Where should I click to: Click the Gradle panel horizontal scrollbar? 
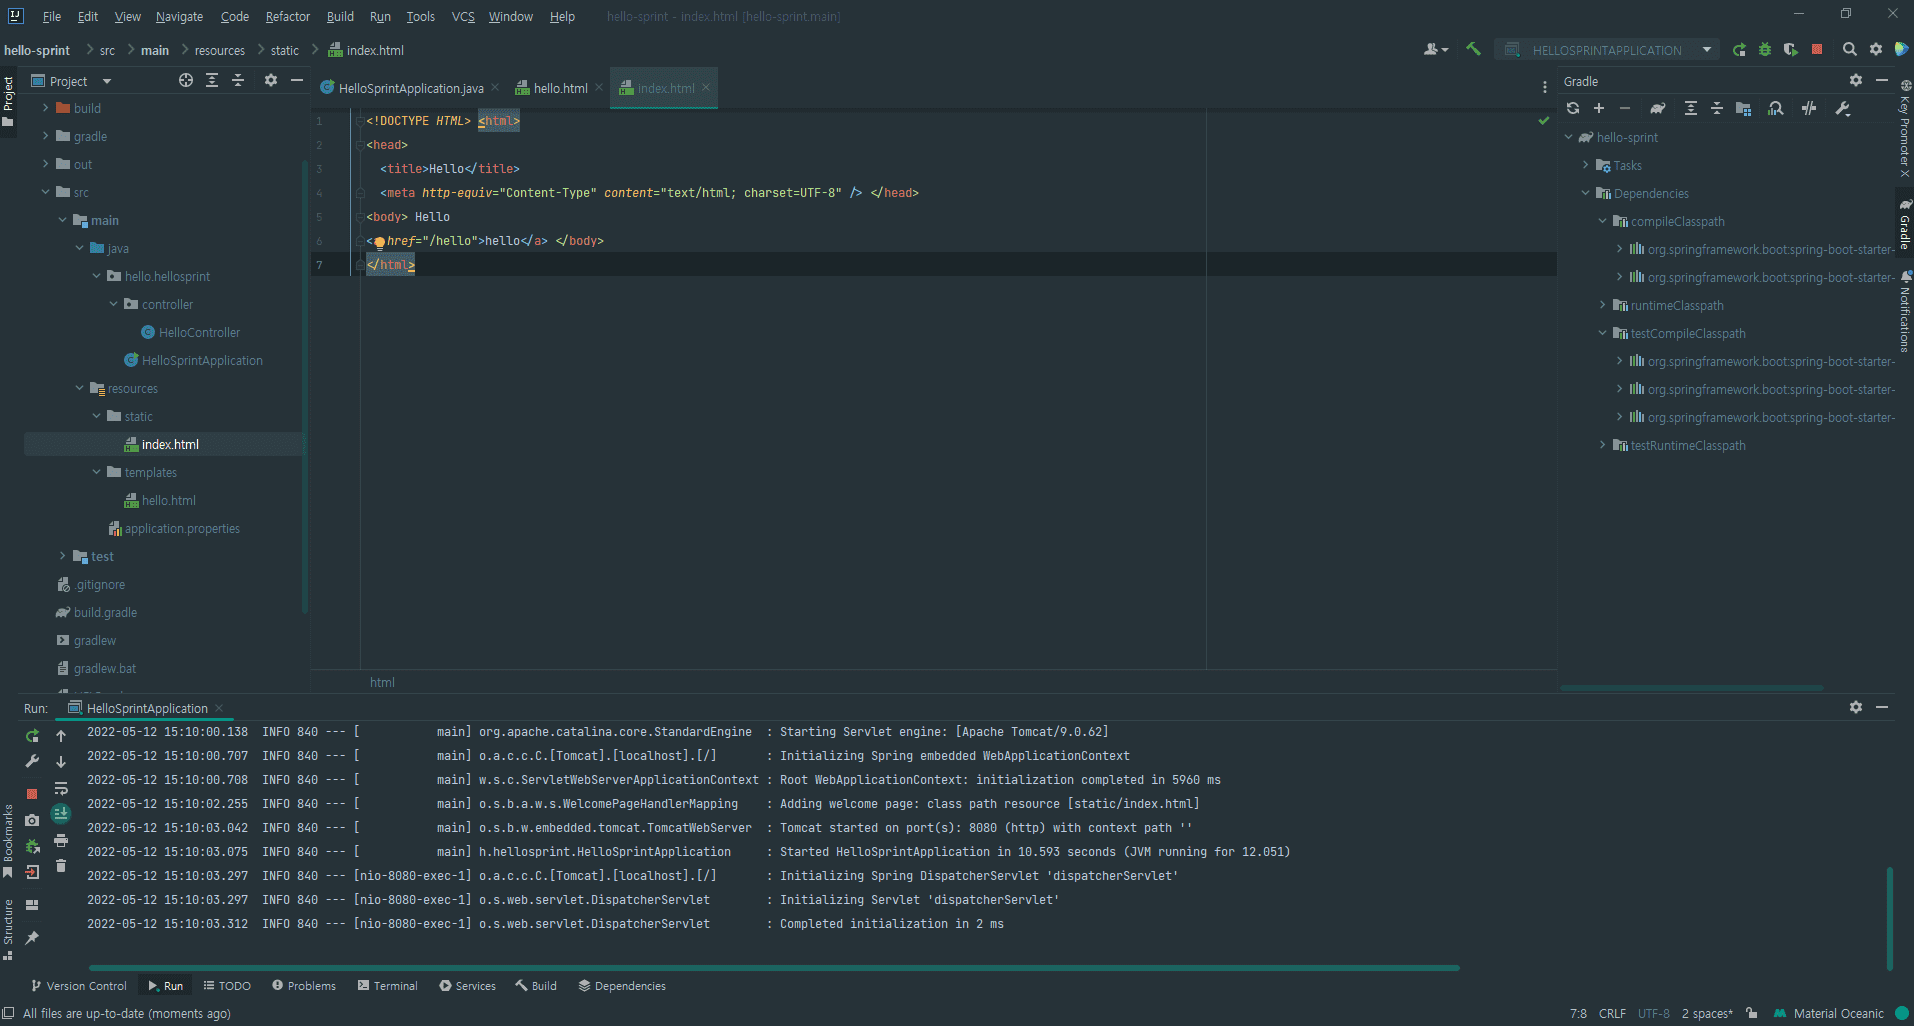click(1692, 688)
